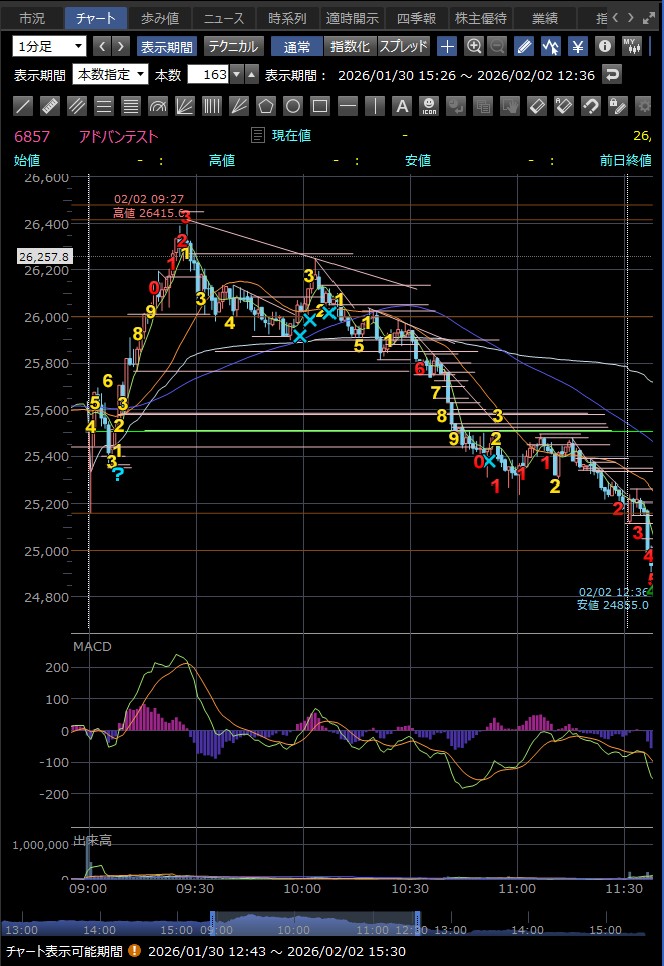Click the 表示期間 button
664x966 pixels.
coord(167,46)
